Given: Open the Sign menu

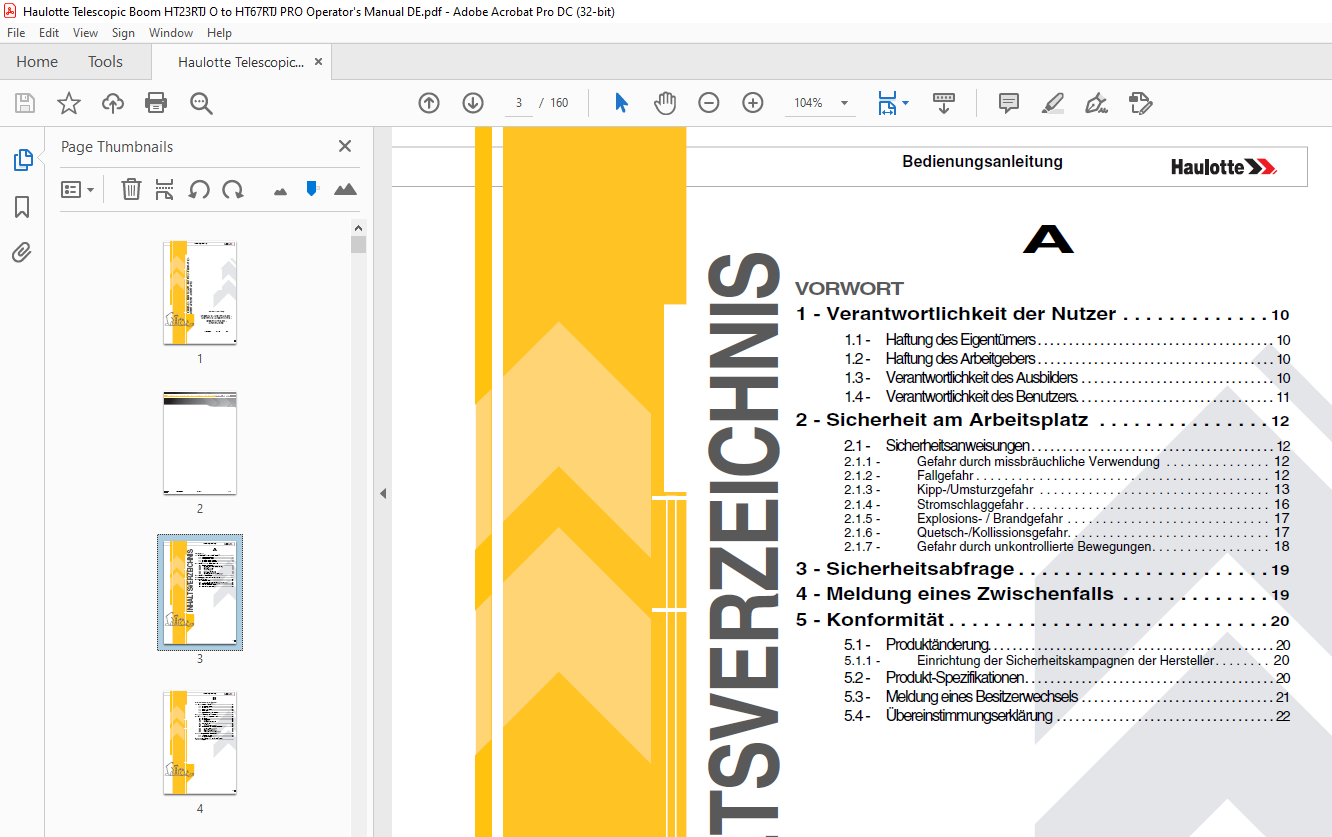Looking at the screenshot, I should coord(123,33).
